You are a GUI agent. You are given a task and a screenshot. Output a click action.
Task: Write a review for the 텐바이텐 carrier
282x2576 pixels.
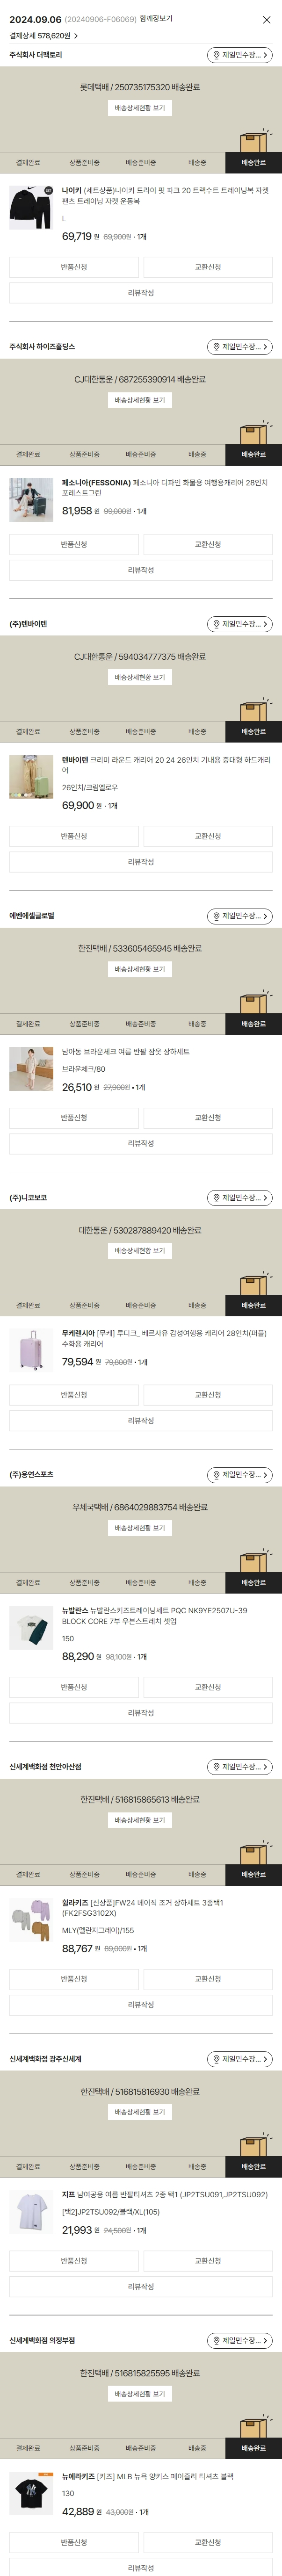click(141, 862)
